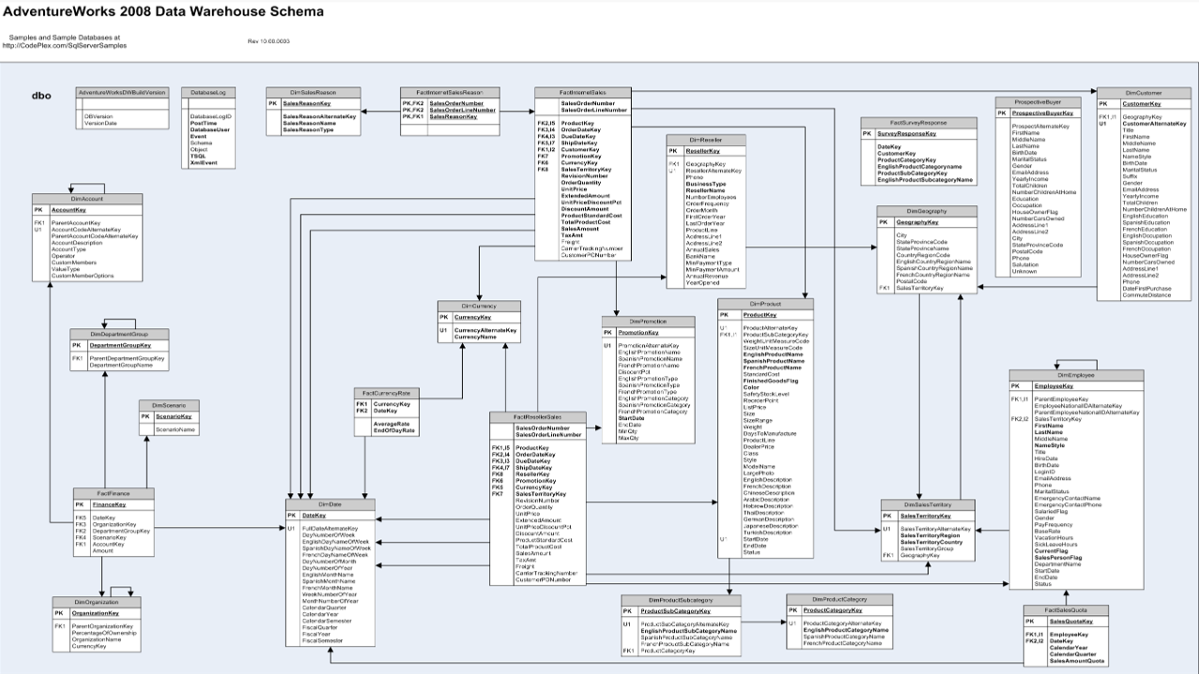Select the FinishedGoodsFlag field in DimProduct
This screenshot has height=675, width=1199.
click(x=770, y=381)
